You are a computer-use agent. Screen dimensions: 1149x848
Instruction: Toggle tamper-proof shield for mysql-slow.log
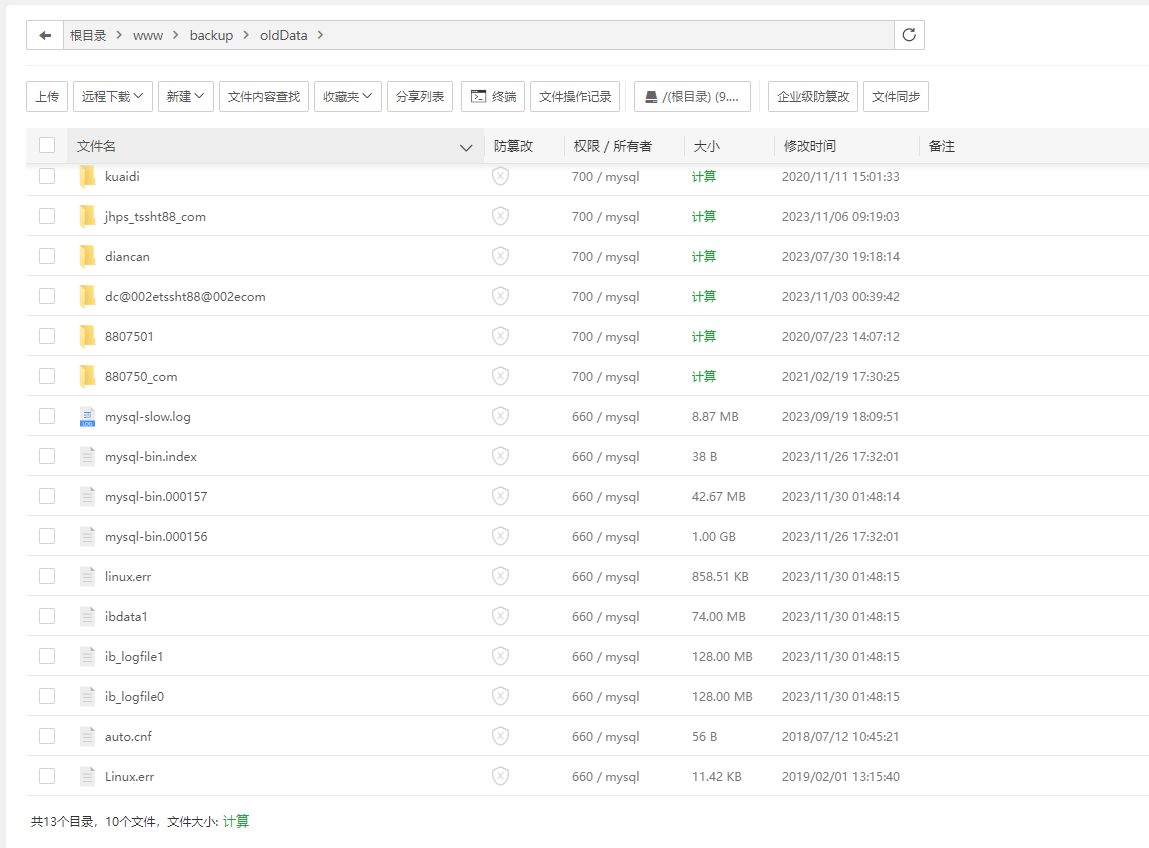pos(500,416)
